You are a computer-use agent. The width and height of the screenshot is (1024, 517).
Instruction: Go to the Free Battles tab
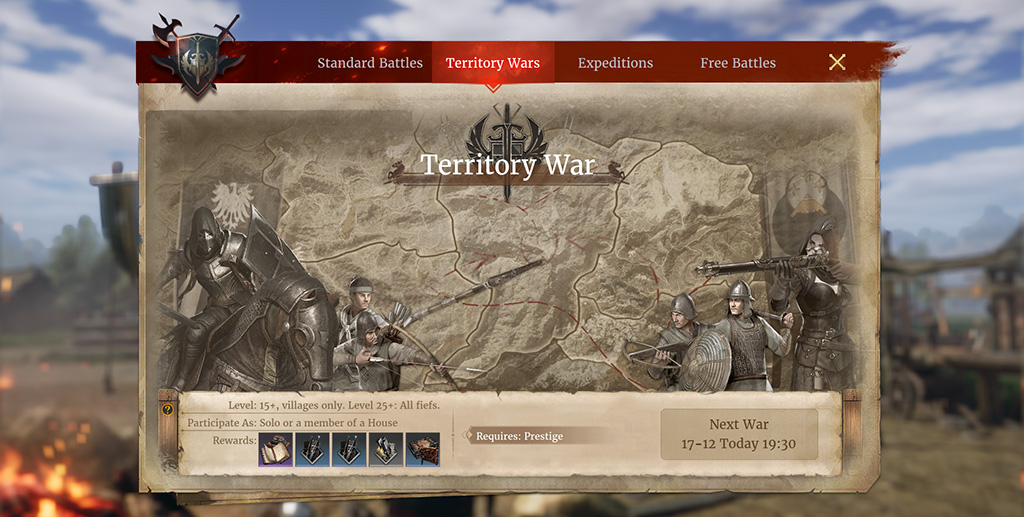pos(738,63)
